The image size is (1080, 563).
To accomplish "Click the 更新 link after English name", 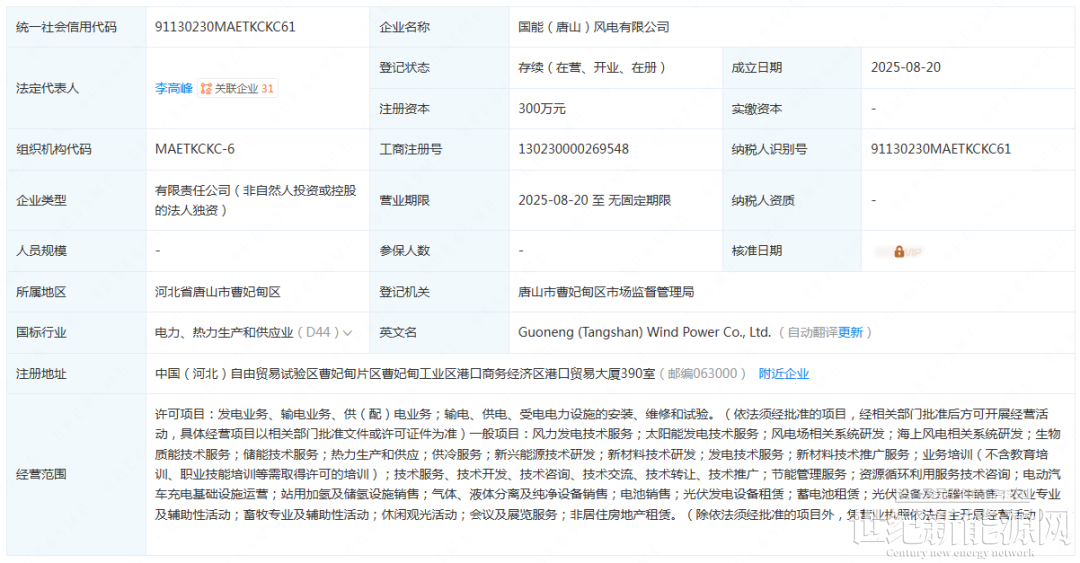I will tap(851, 333).
